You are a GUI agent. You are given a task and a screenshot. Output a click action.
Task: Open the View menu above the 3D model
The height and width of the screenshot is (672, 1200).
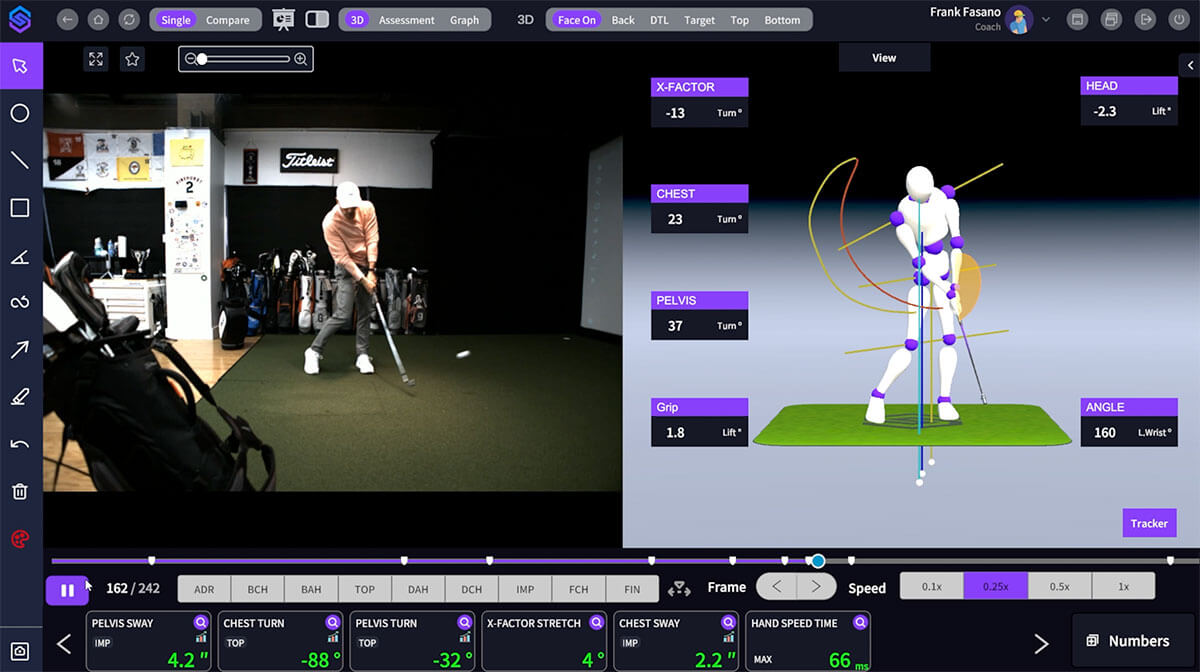coord(884,57)
